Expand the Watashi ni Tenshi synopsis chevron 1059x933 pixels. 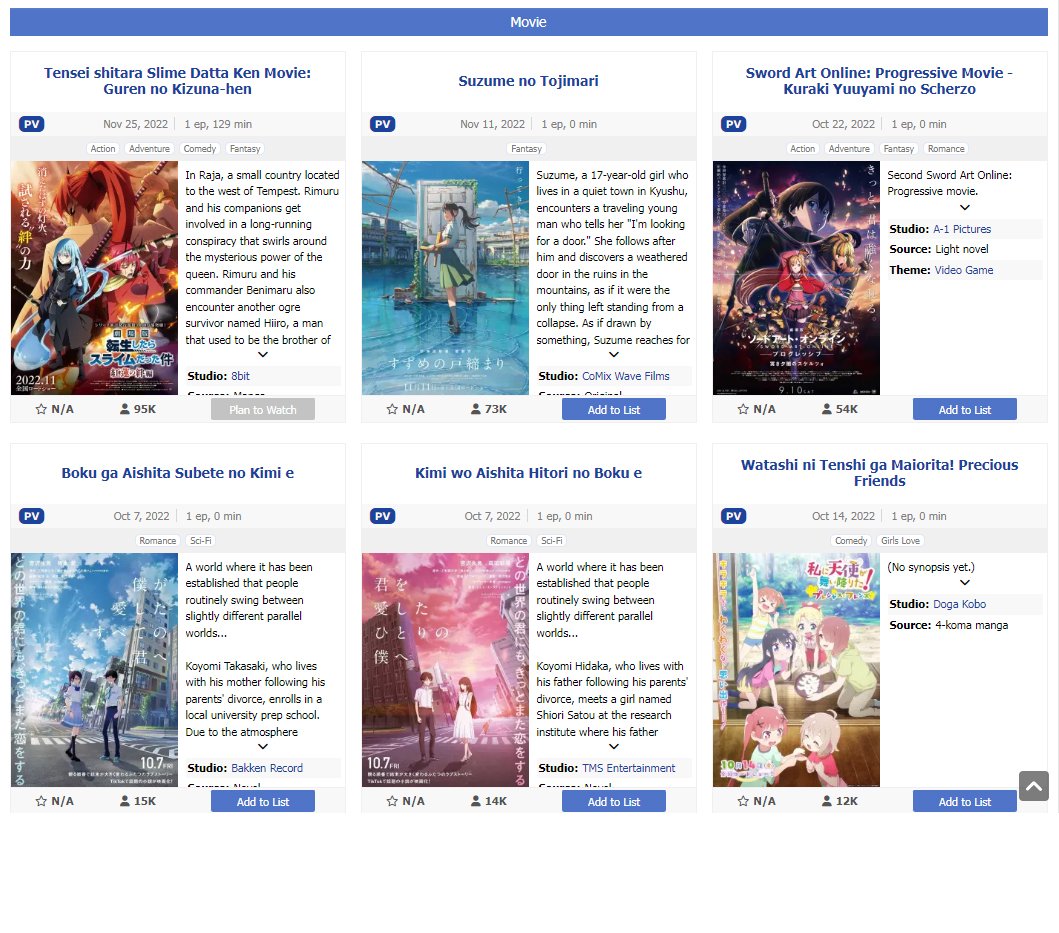(x=964, y=582)
